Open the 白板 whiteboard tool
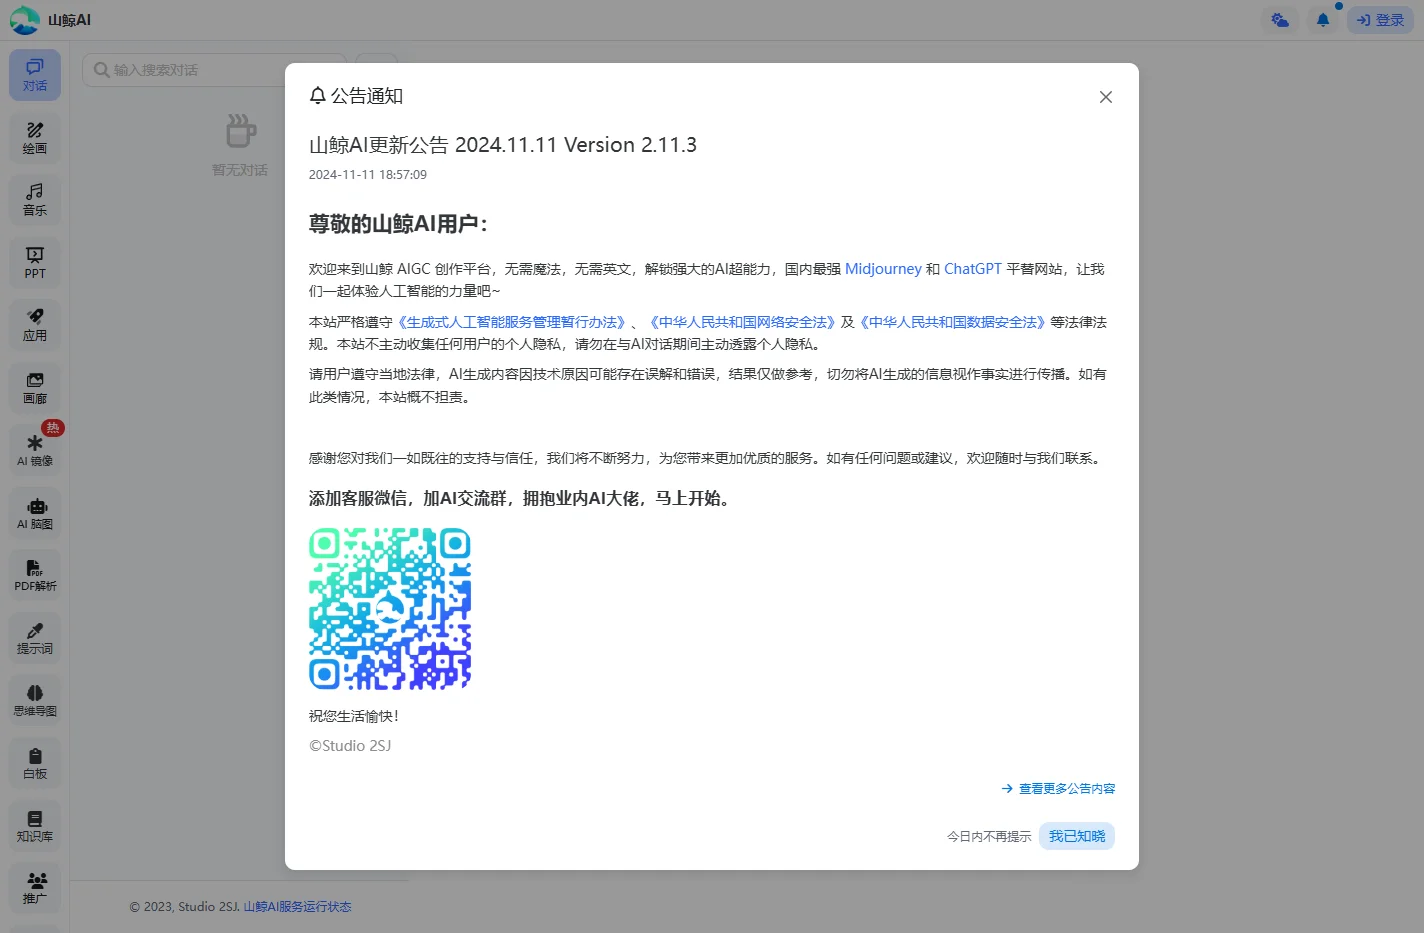The image size is (1424, 933). click(35, 763)
